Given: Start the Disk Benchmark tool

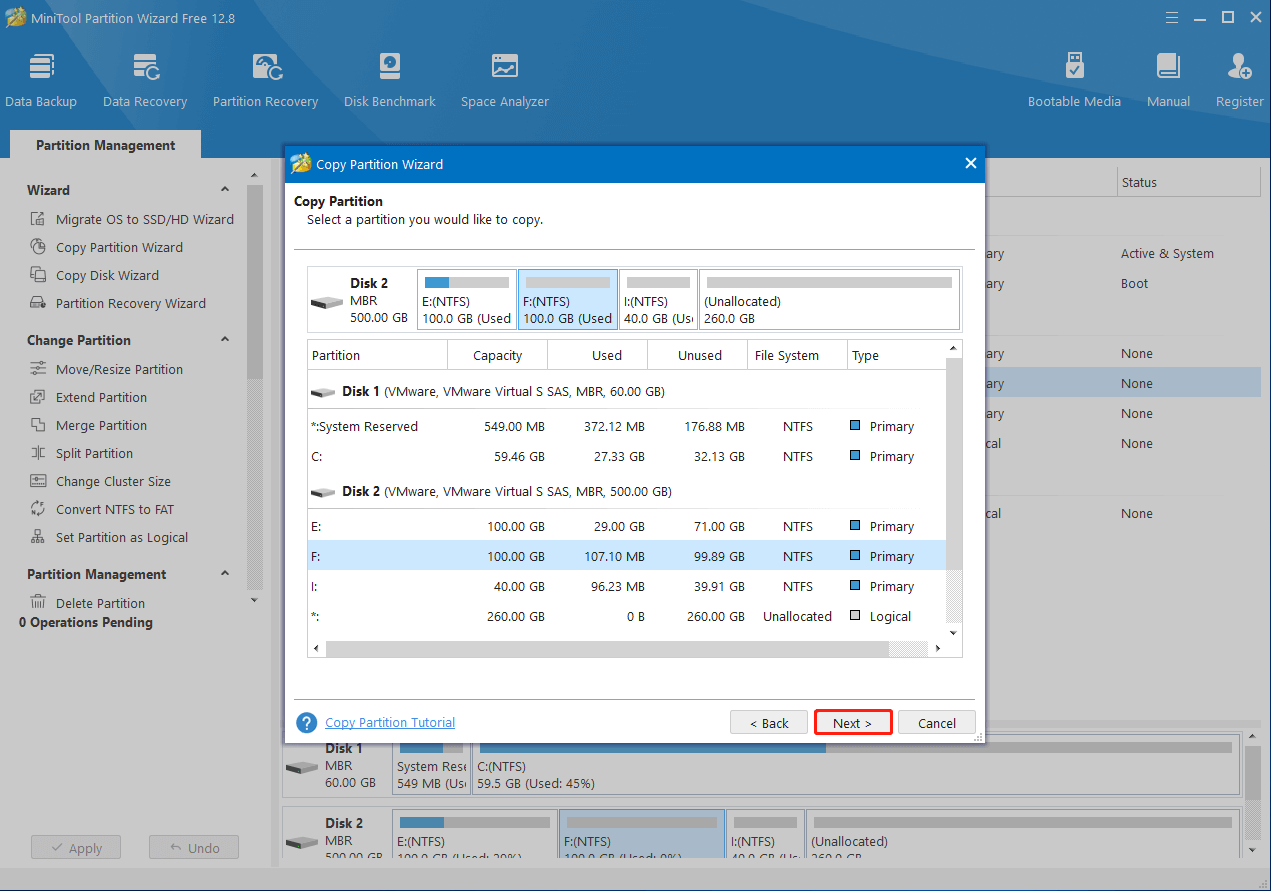Looking at the screenshot, I should (x=389, y=80).
